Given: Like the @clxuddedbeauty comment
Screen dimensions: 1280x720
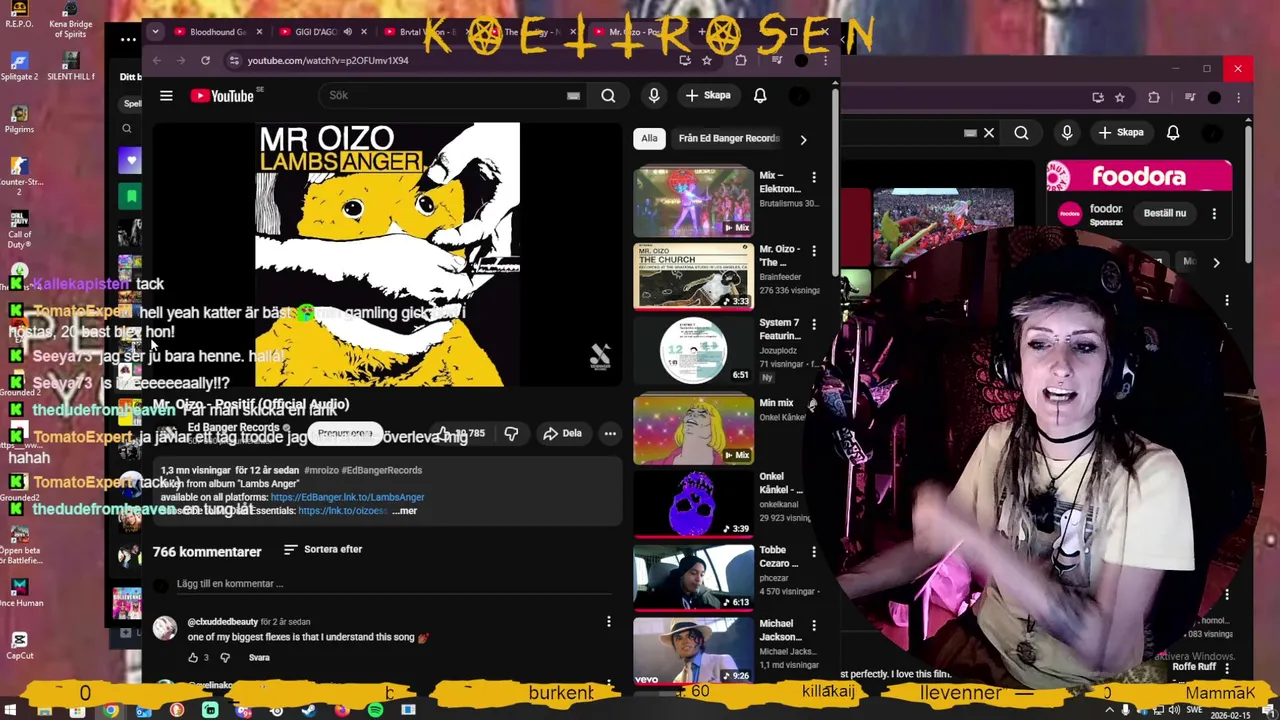Looking at the screenshot, I should click(193, 657).
